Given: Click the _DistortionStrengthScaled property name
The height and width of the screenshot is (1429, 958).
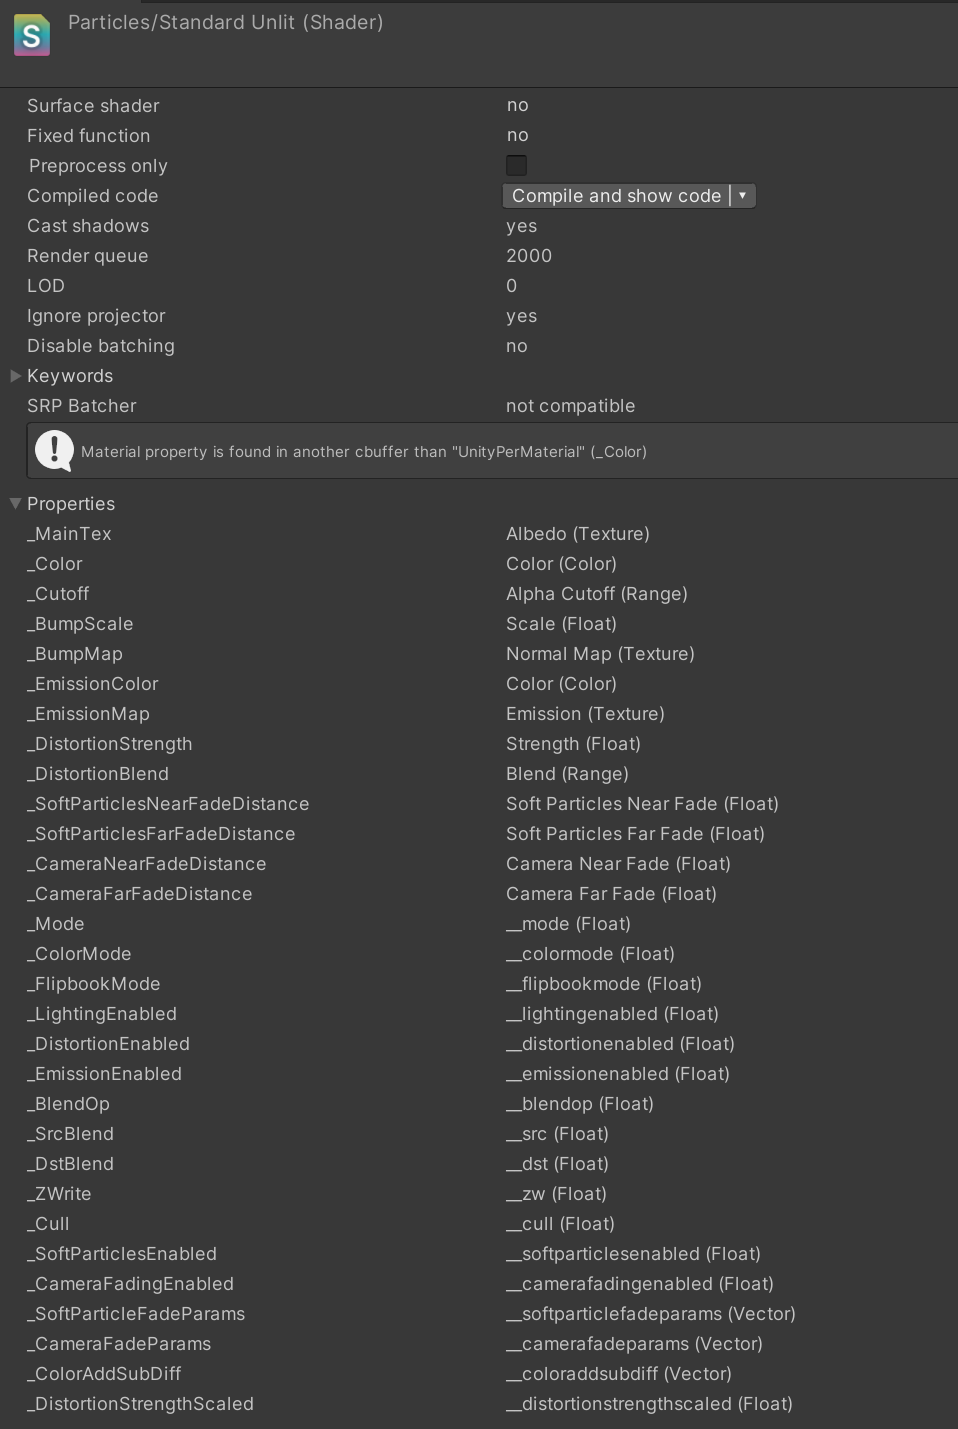Looking at the screenshot, I should (140, 1404).
